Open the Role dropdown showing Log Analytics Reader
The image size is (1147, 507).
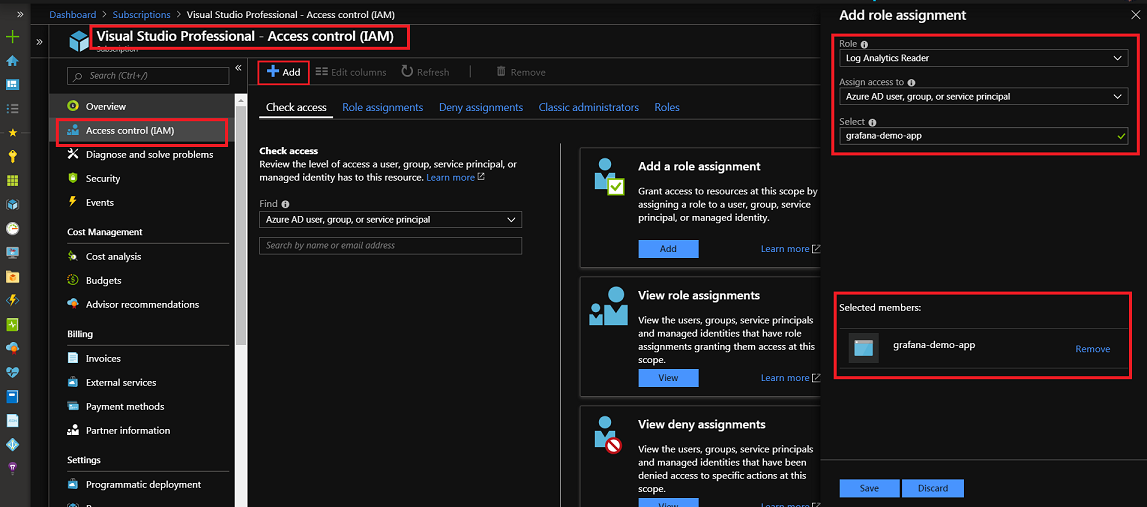pyautogui.click(x=983, y=58)
